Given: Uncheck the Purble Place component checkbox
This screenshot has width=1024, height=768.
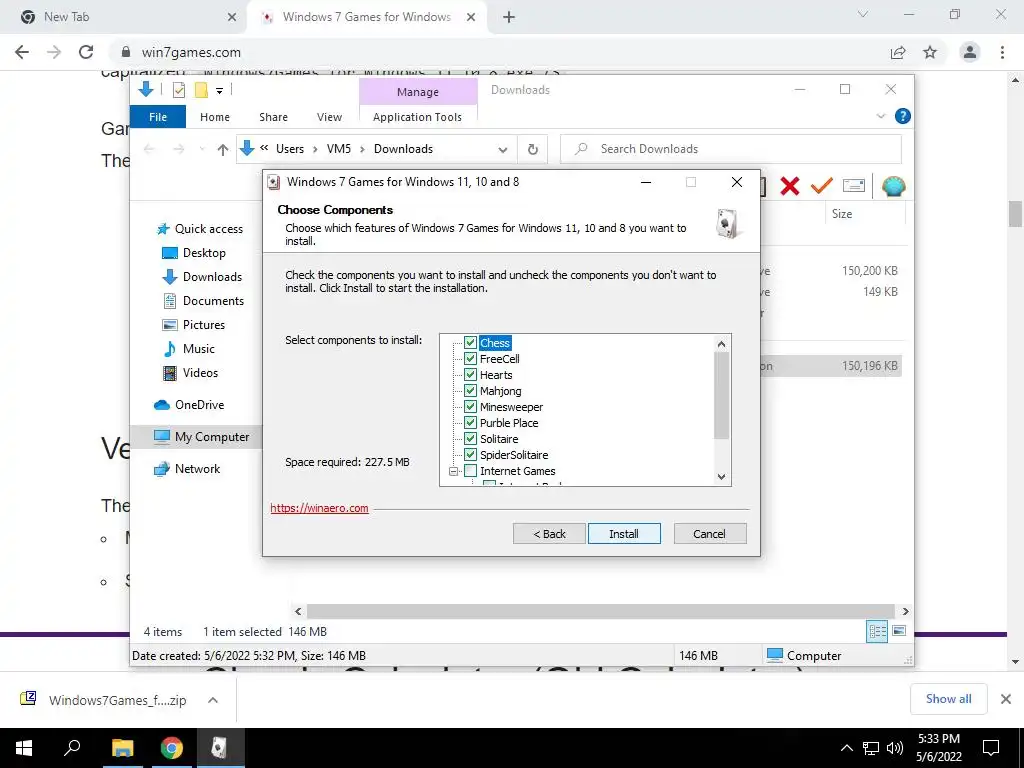Looking at the screenshot, I should tap(470, 423).
